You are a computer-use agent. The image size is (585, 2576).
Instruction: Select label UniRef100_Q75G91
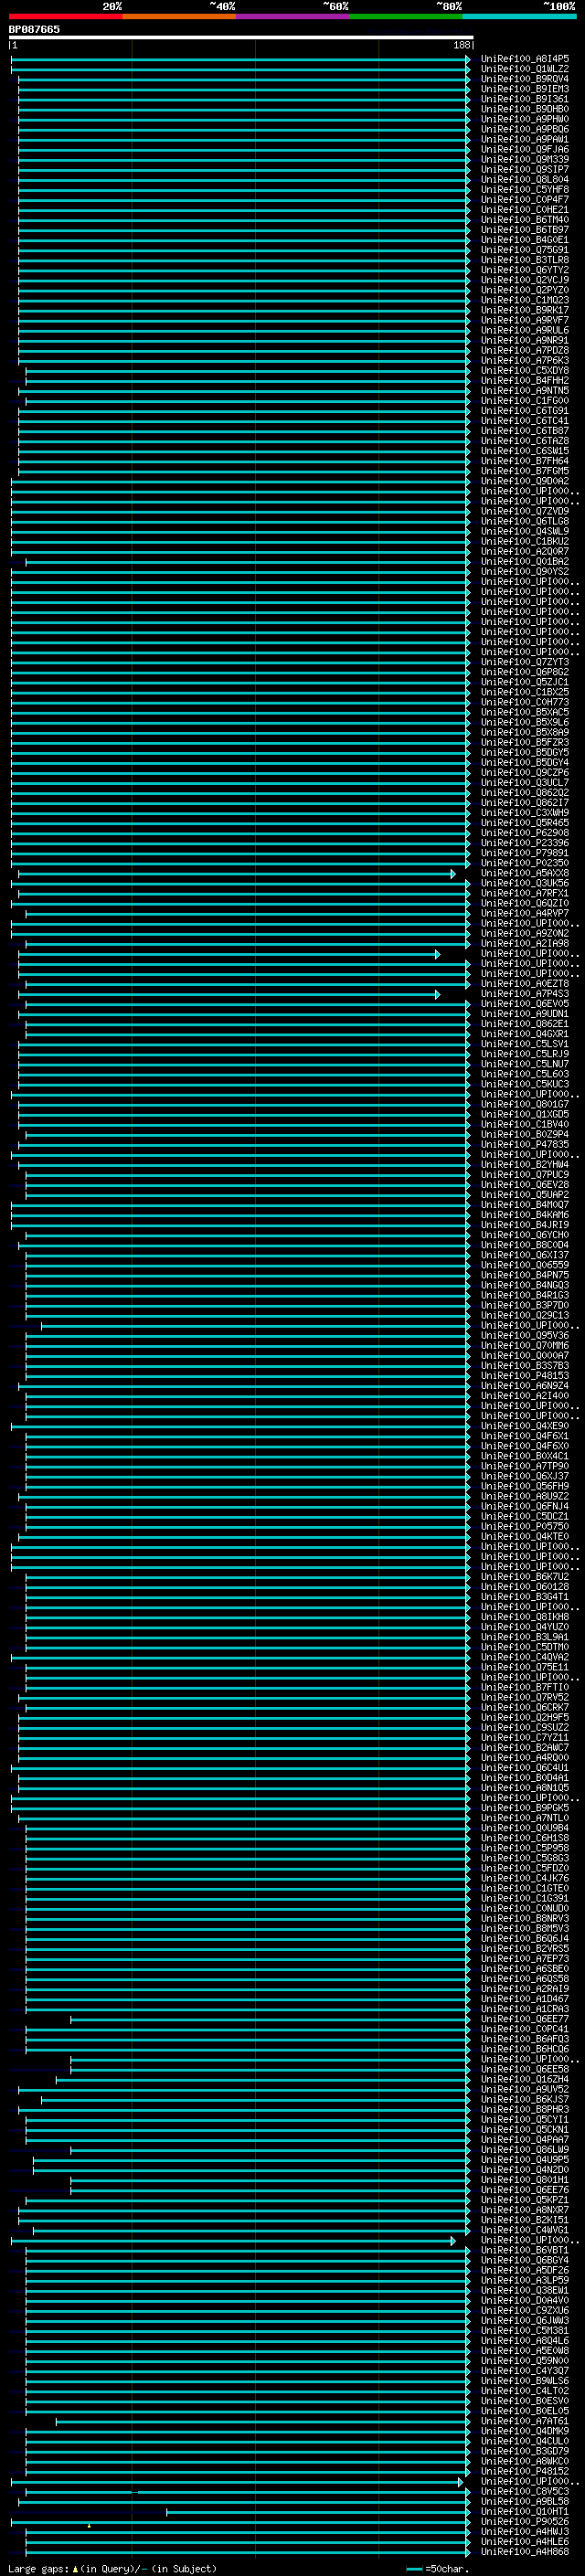point(525,250)
